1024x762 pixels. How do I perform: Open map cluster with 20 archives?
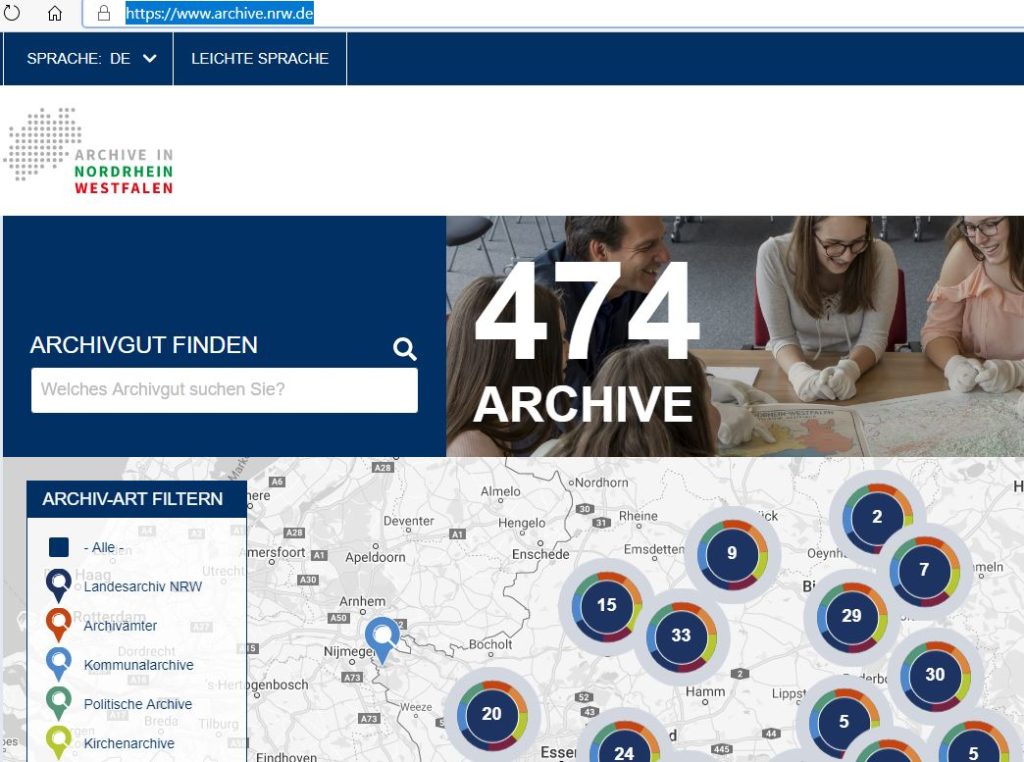(492, 714)
